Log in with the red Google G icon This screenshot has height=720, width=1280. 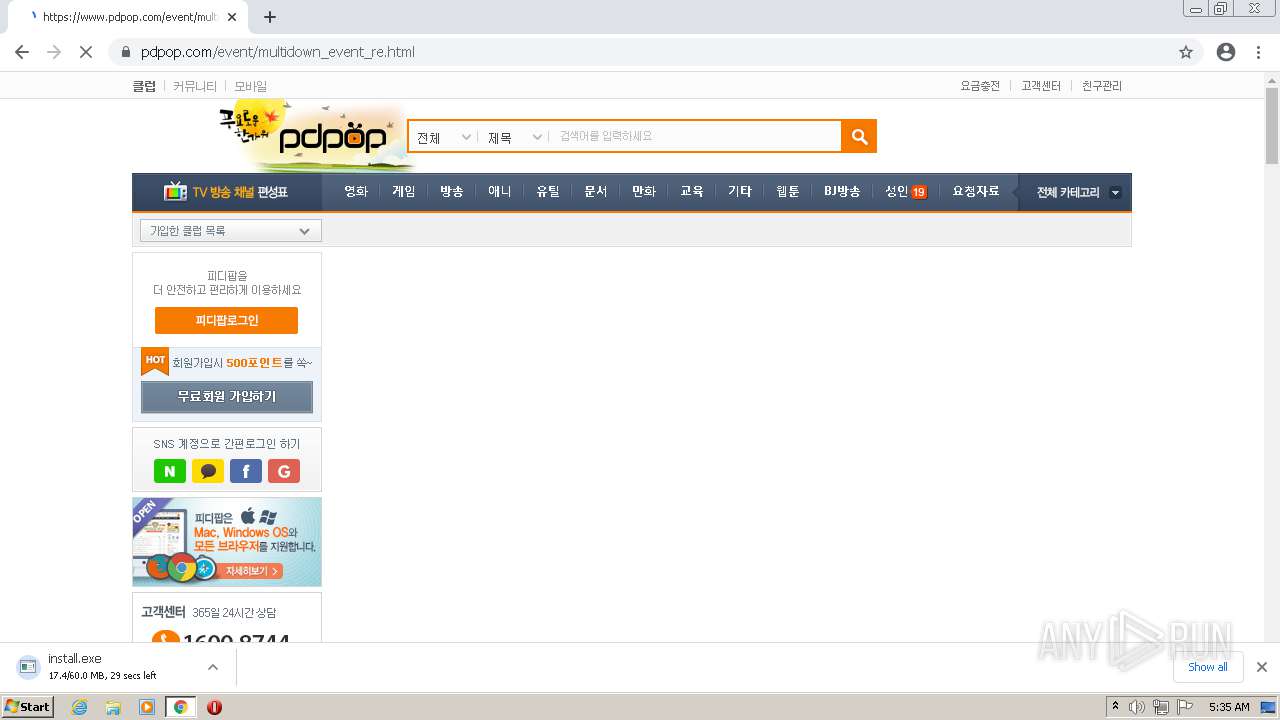coord(284,471)
